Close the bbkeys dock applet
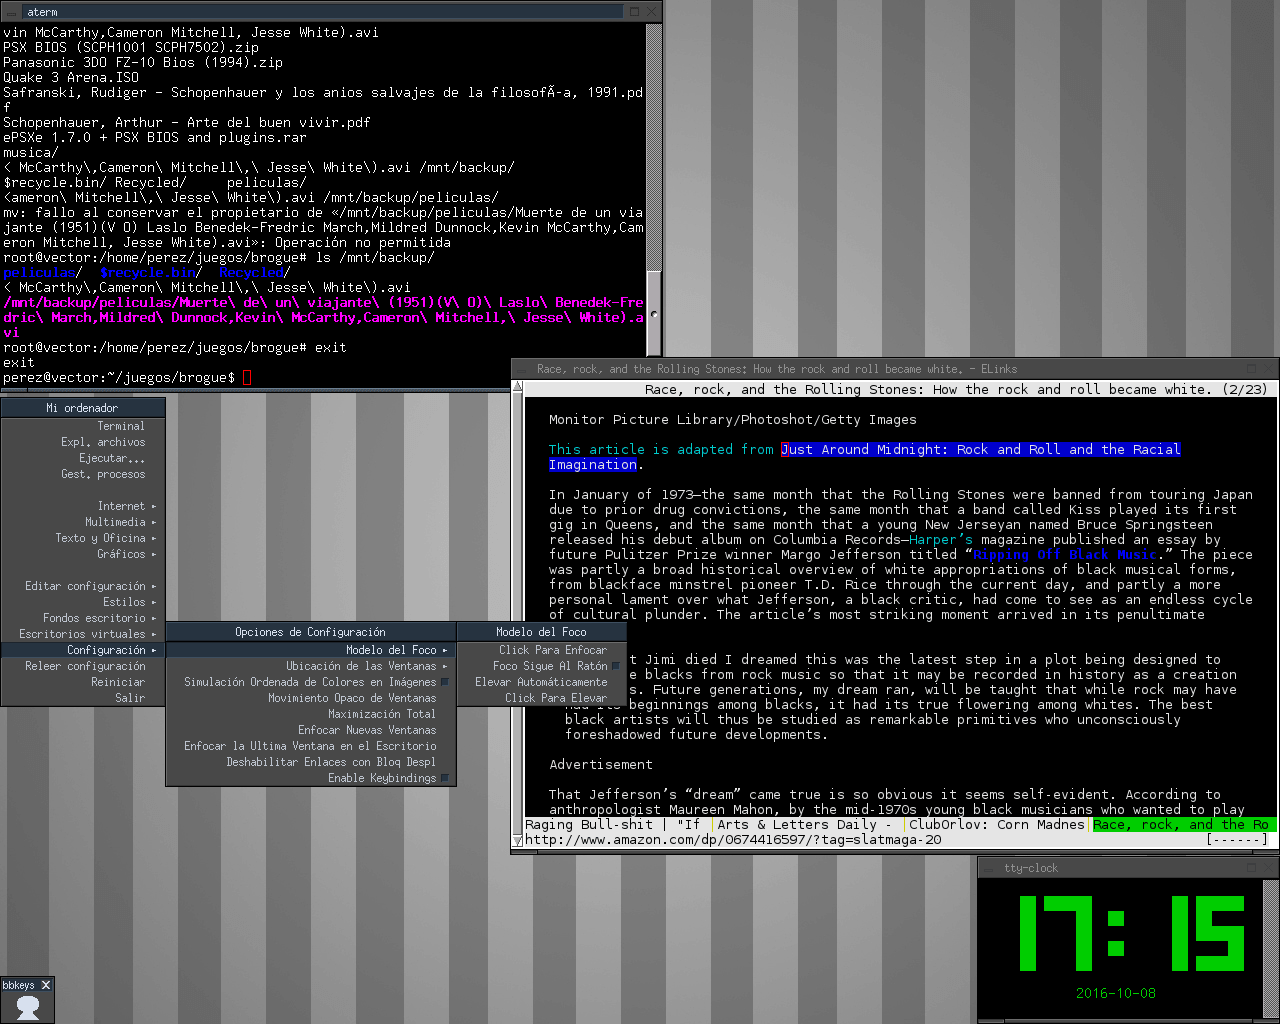 (x=45, y=985)
